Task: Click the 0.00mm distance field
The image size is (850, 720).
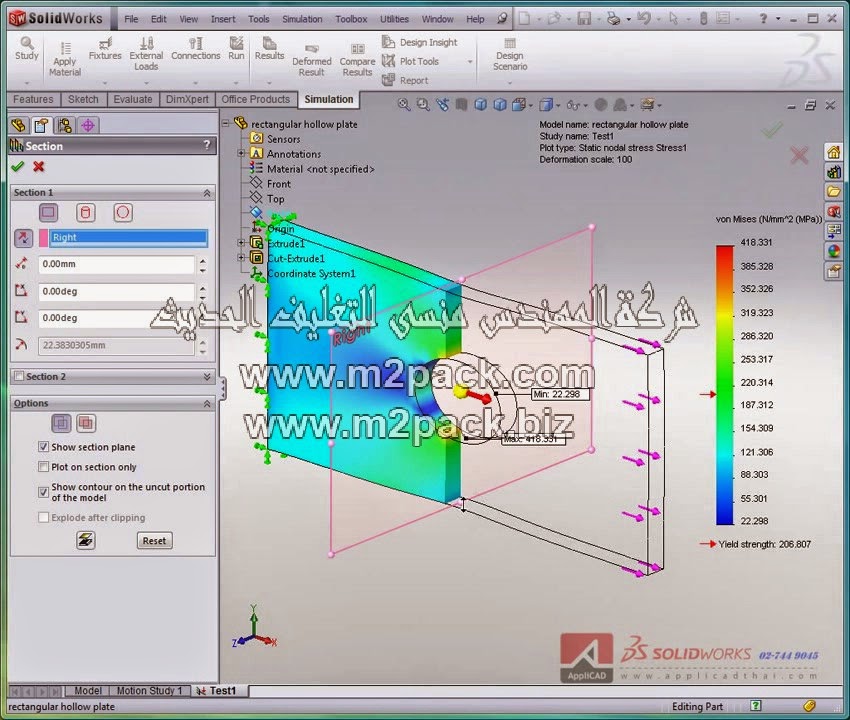Action: 116,264
